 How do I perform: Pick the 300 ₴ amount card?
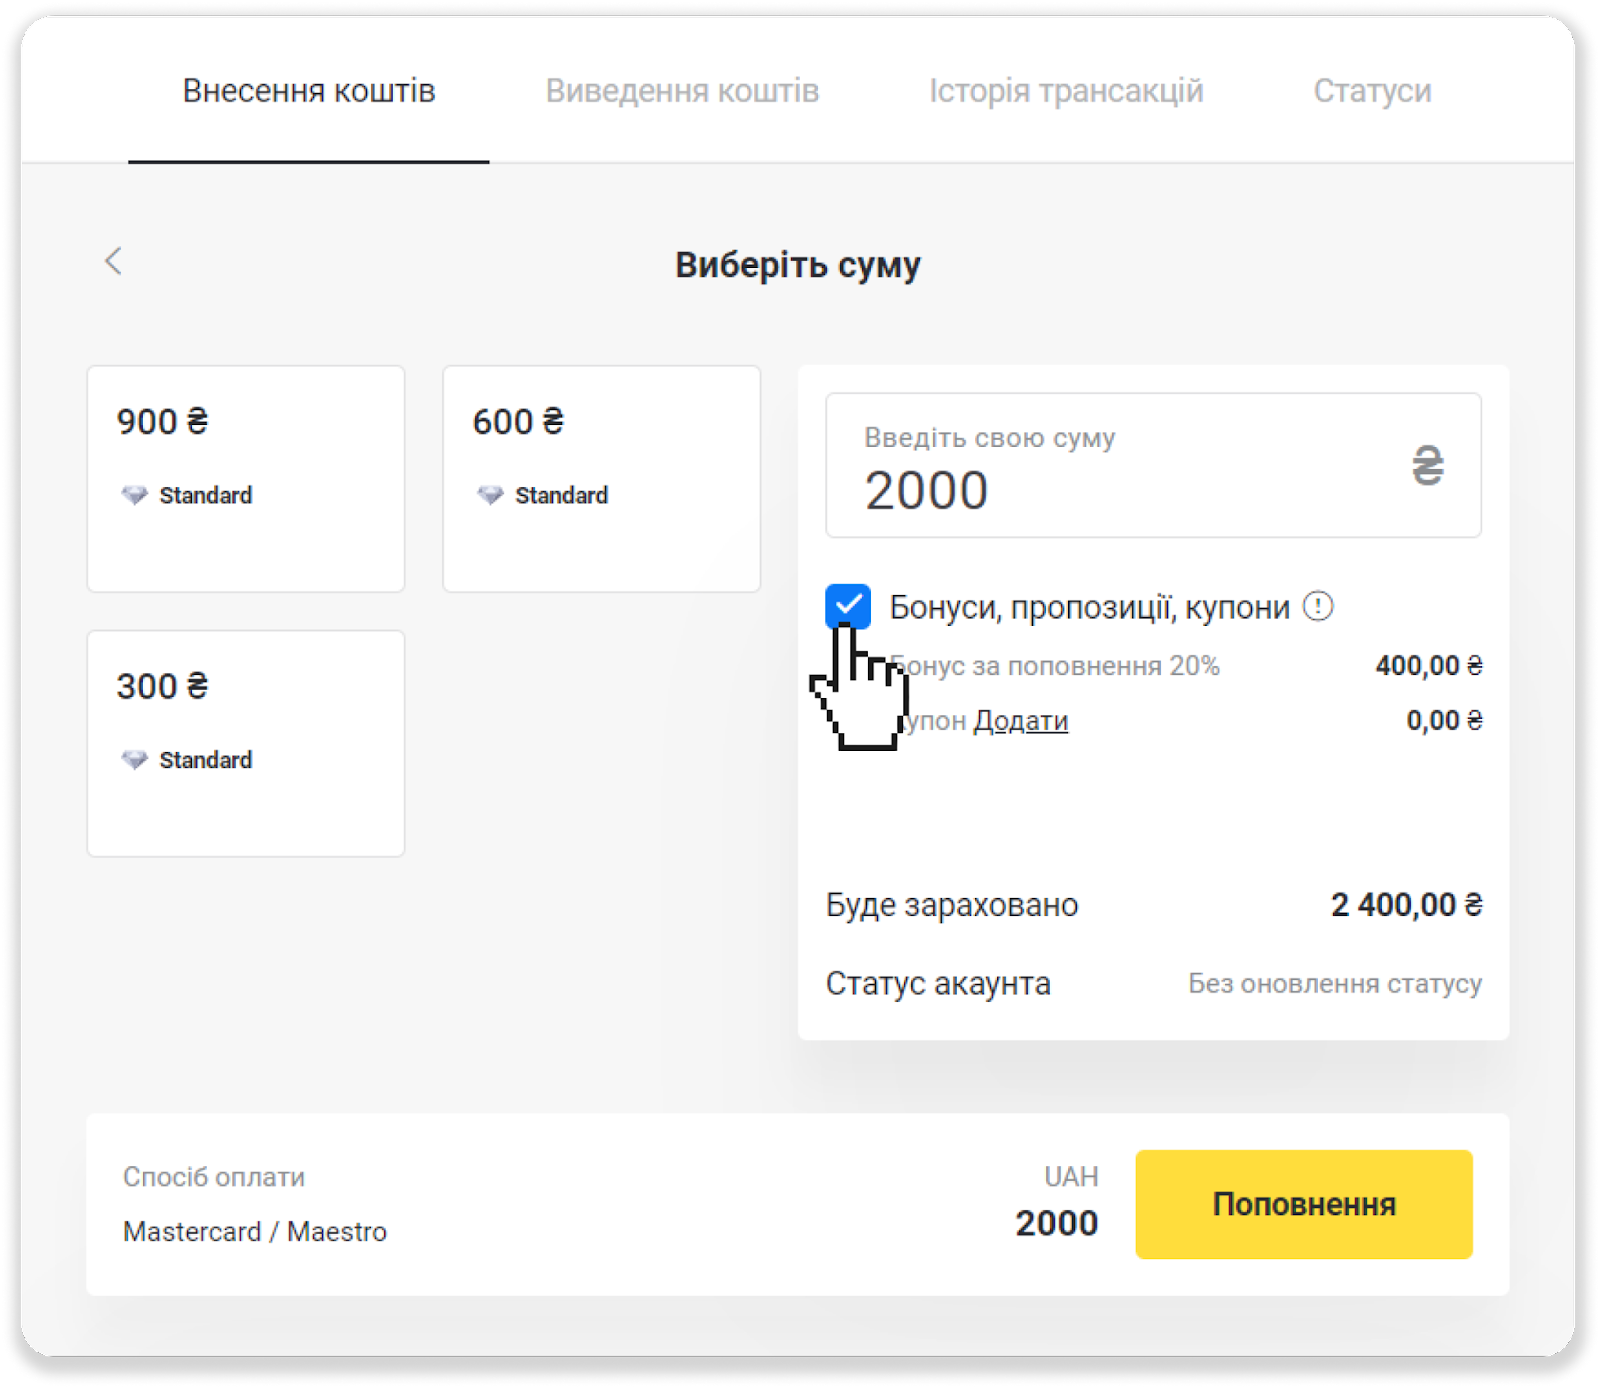246,743
